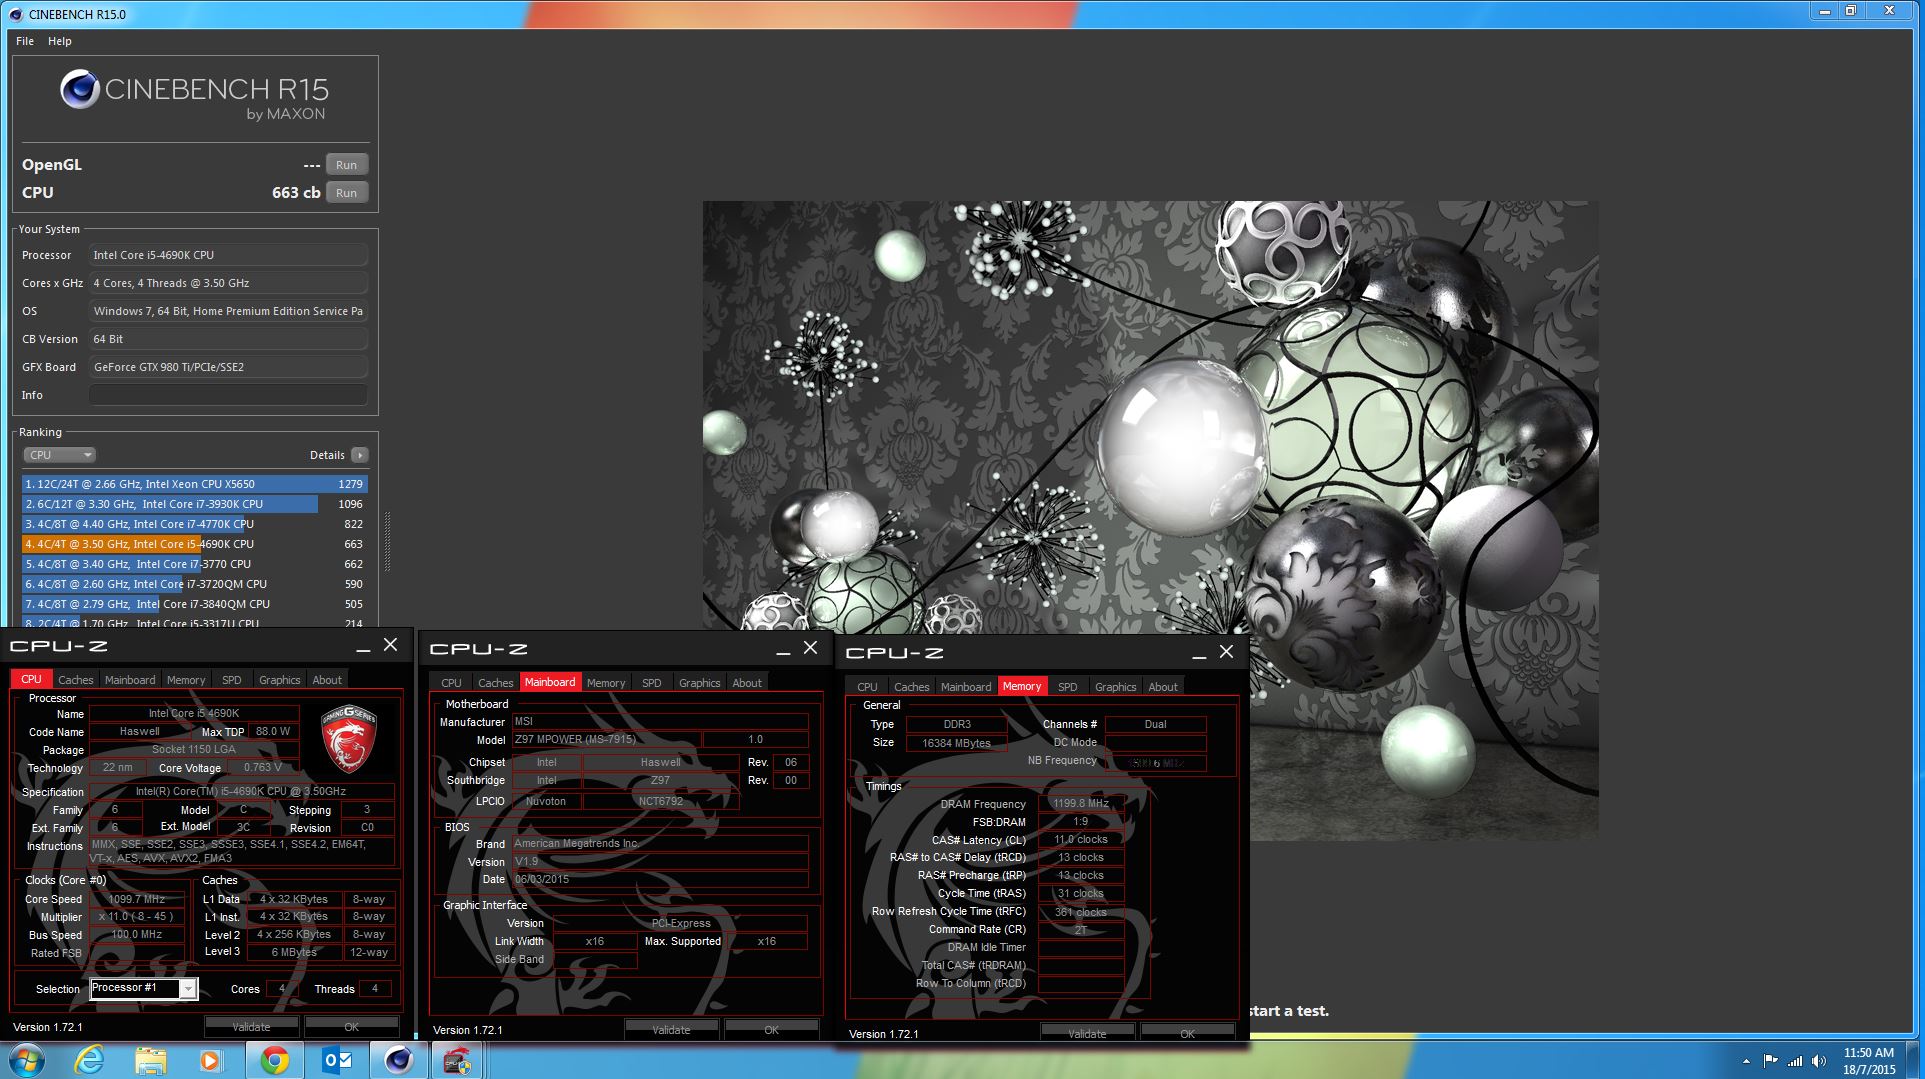
Task: Activate the CPU-Z taskbar icon
Action: [457, 1060]
